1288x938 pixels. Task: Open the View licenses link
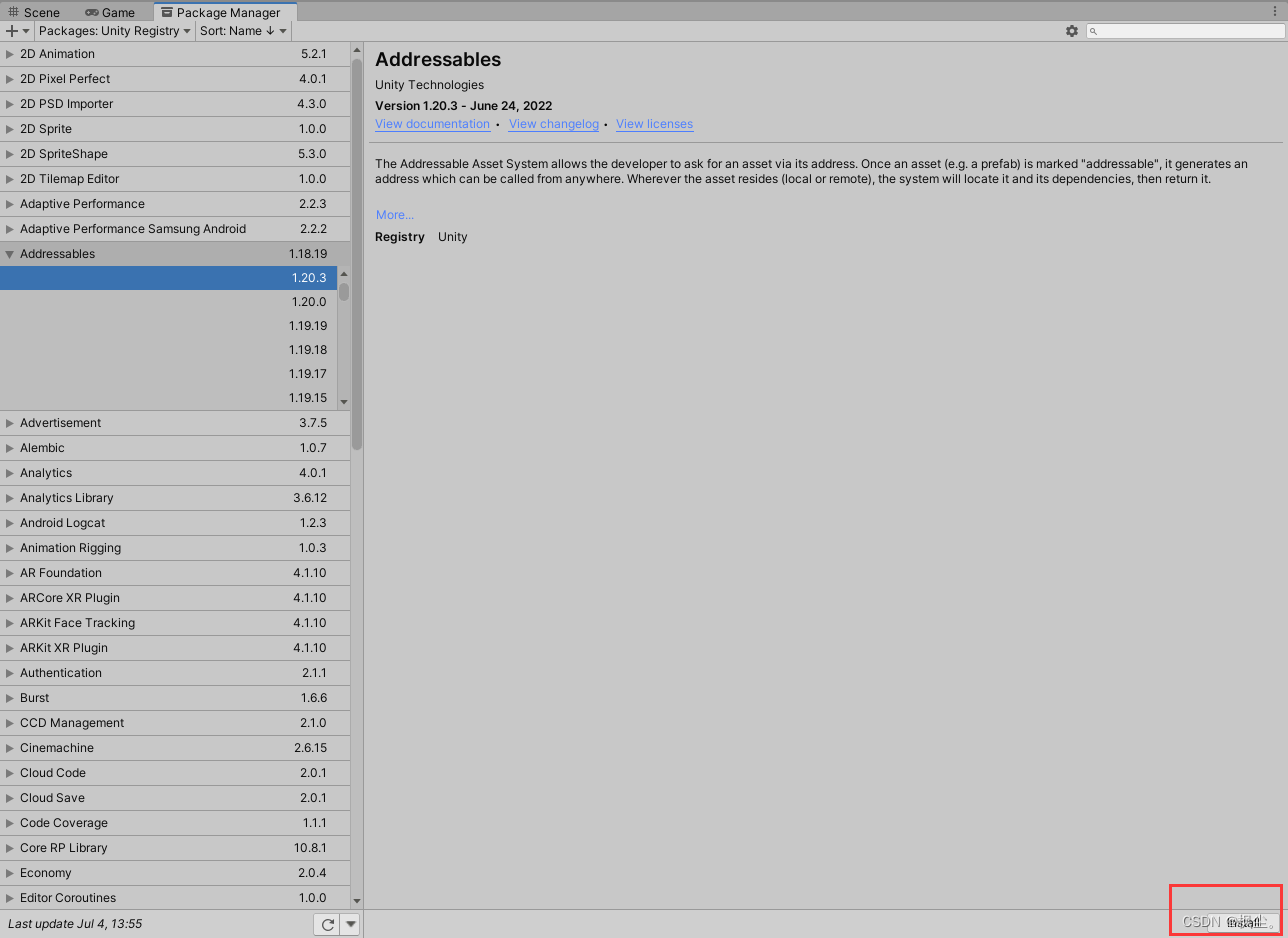point(654,124)
